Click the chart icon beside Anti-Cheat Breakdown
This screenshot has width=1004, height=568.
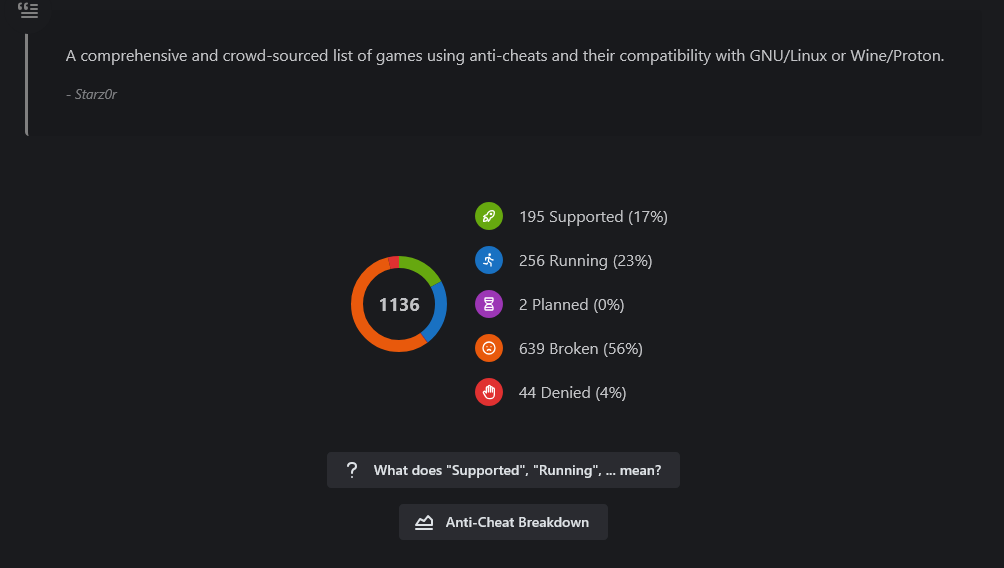pos(424,523)
